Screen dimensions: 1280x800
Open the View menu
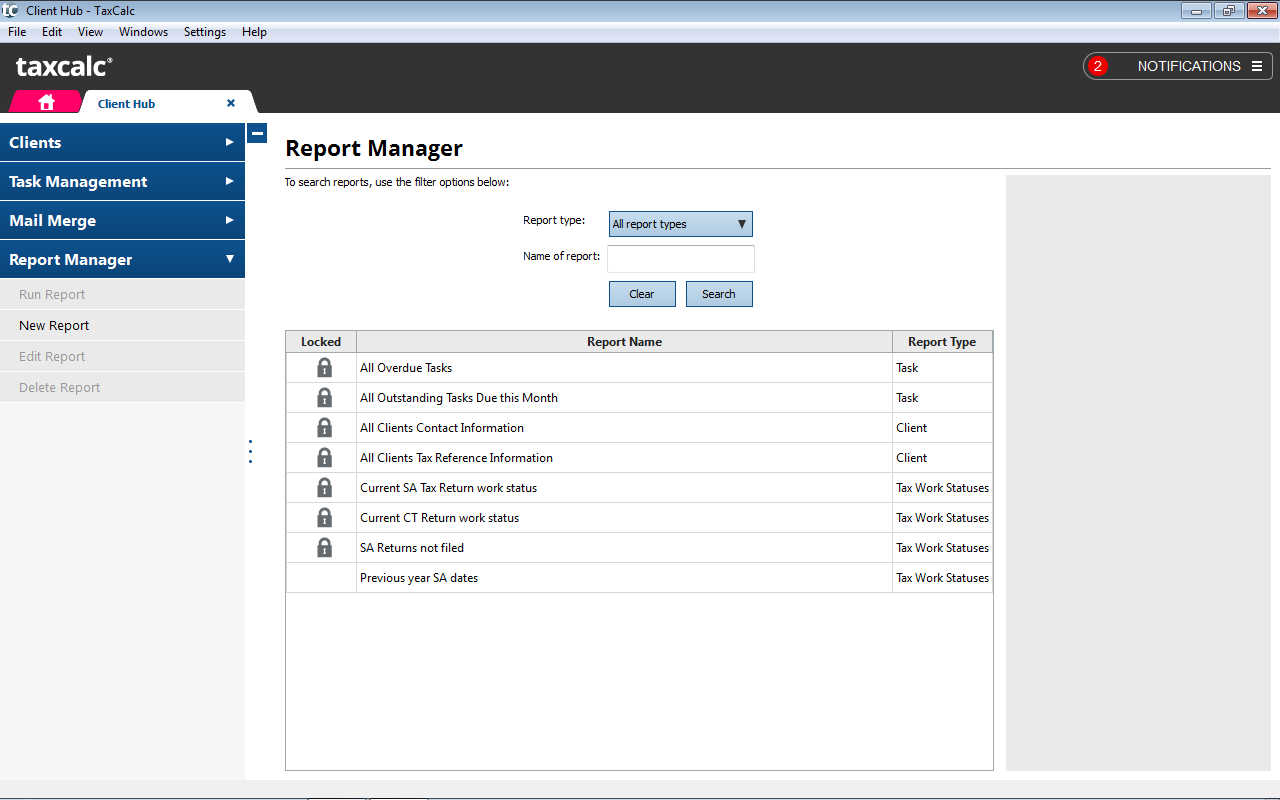pyautogui.click(x=90, y=32)
